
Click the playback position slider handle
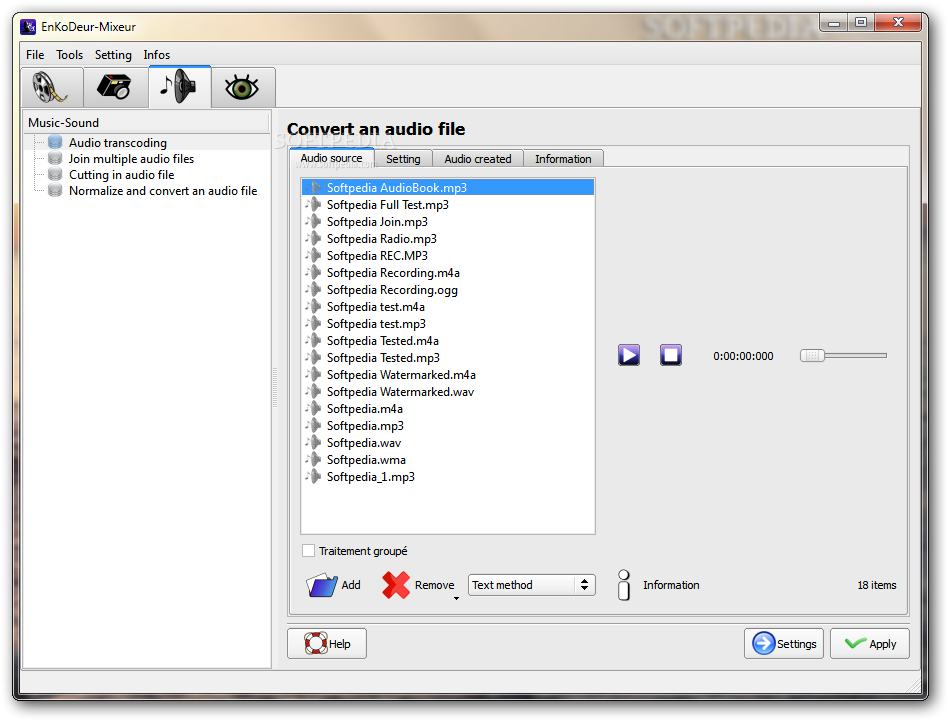tap(812, 355)
